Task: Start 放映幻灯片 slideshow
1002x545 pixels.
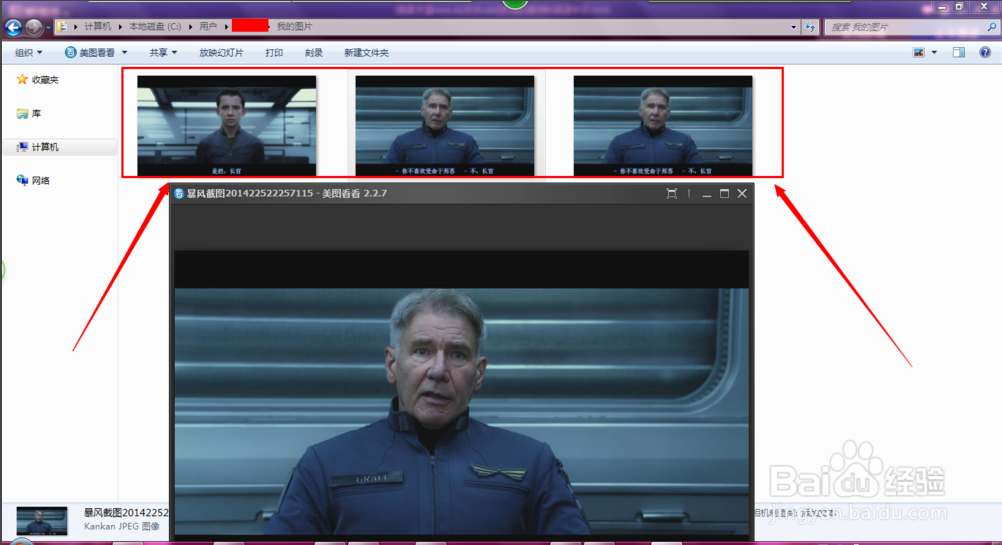Action: (221, 52)
